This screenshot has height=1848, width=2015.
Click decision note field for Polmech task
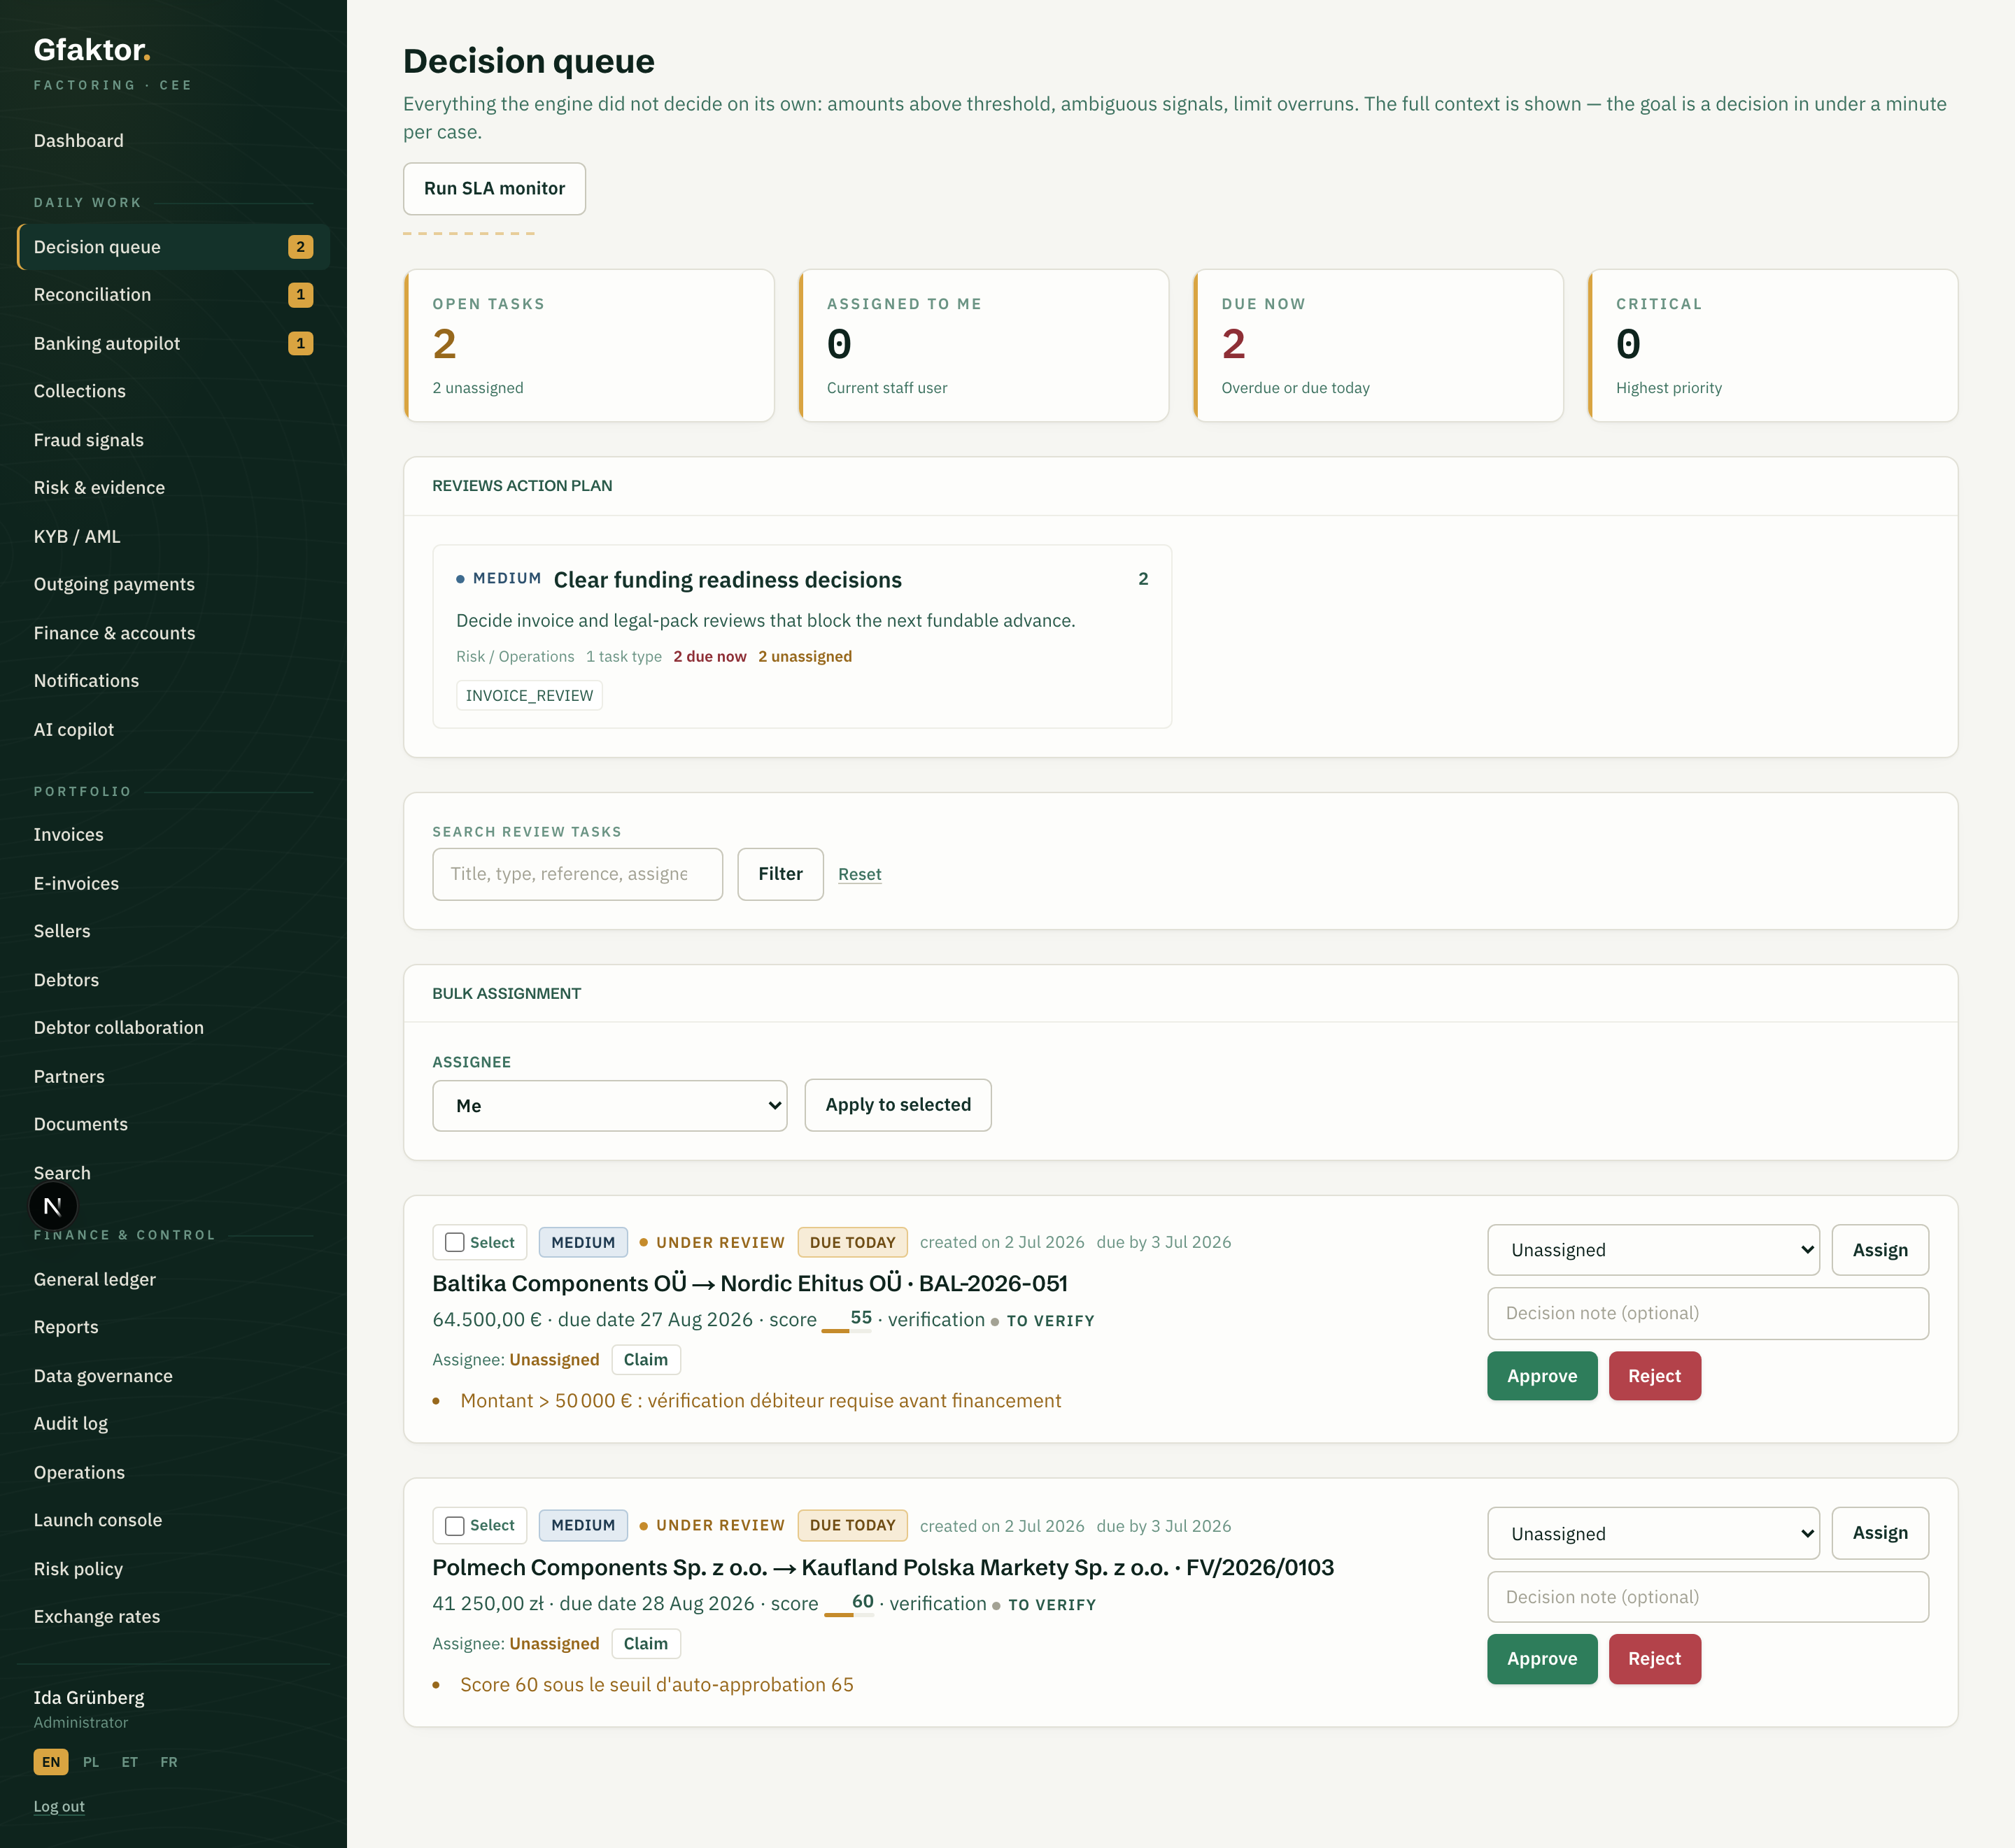[1708, 1597]
